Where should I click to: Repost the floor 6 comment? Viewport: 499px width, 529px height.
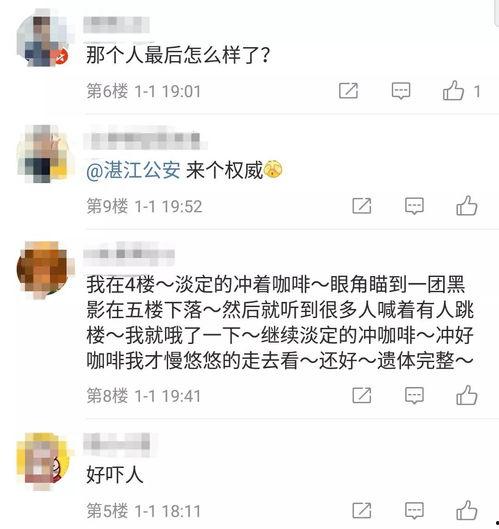click(x=348, y=90)
